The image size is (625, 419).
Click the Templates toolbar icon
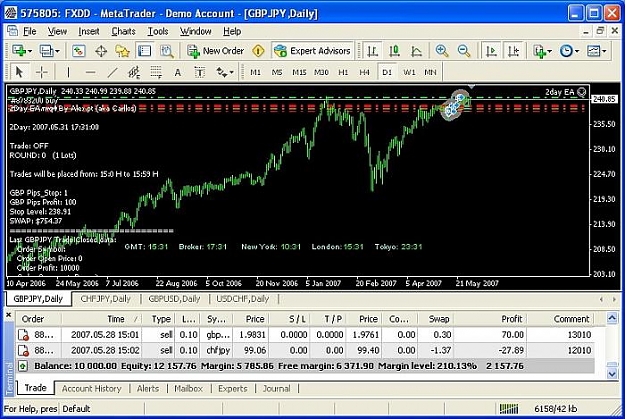pos(594,51)
